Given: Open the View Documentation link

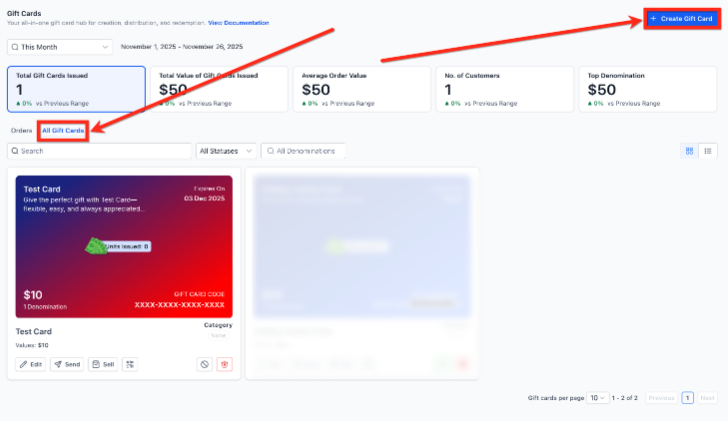Looking at the screenshot, I should click(239, 23).
